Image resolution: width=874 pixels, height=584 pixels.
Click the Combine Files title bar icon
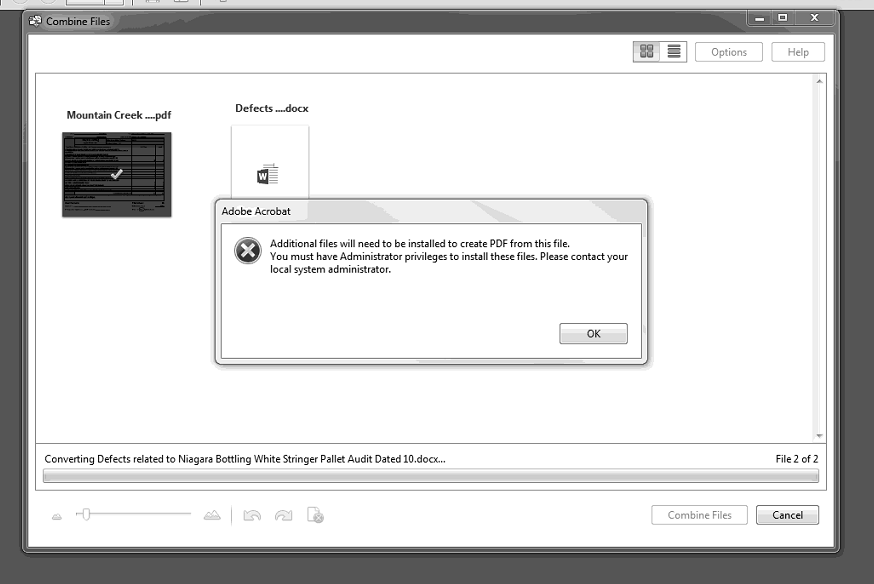click(36, 21)
